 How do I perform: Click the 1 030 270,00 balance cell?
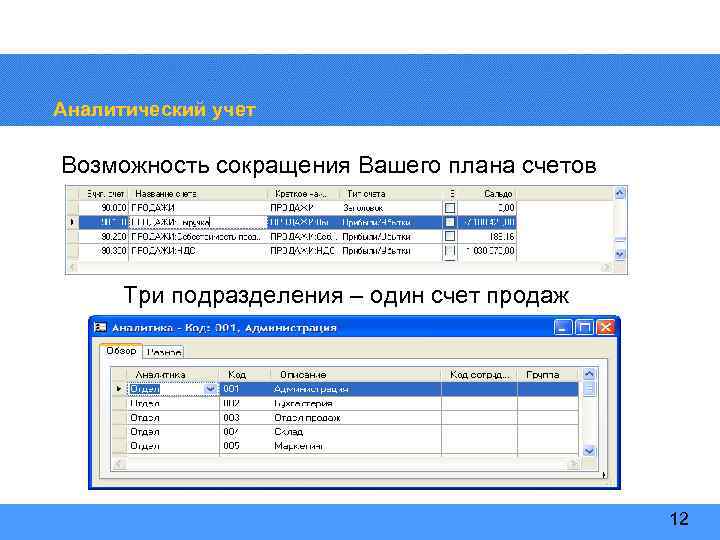tap(487, 251)
